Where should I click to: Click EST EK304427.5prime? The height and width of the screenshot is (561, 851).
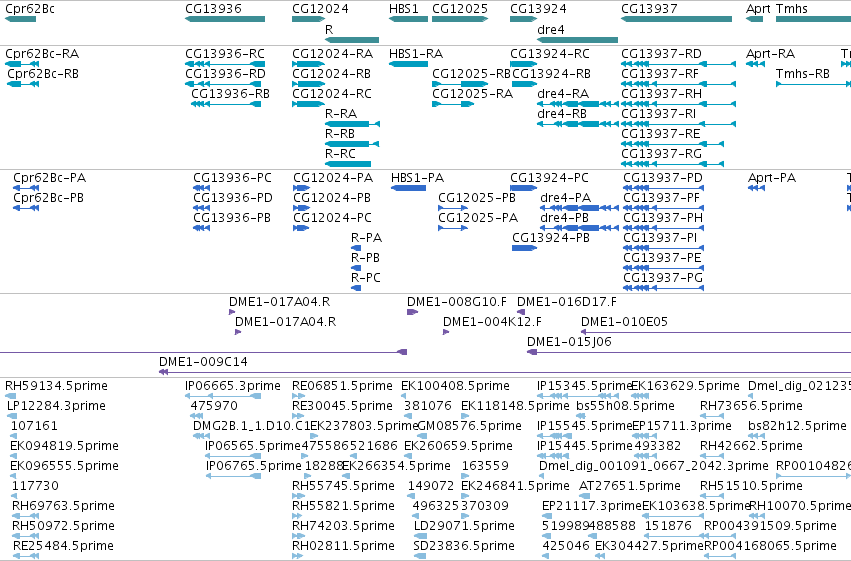[650, 546]
